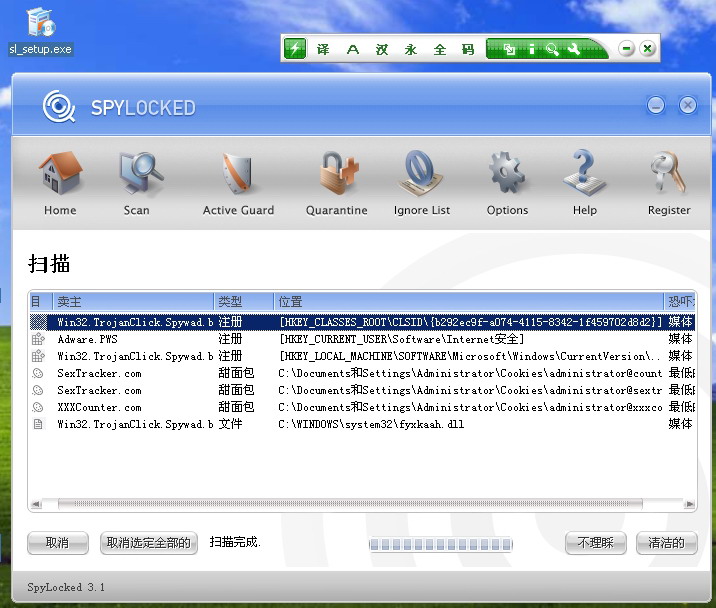Screen dimensions: 716x608
Task: Click the sl_setup.exe desktop icon
Action: pyautogui.click(x=41, y=32)
